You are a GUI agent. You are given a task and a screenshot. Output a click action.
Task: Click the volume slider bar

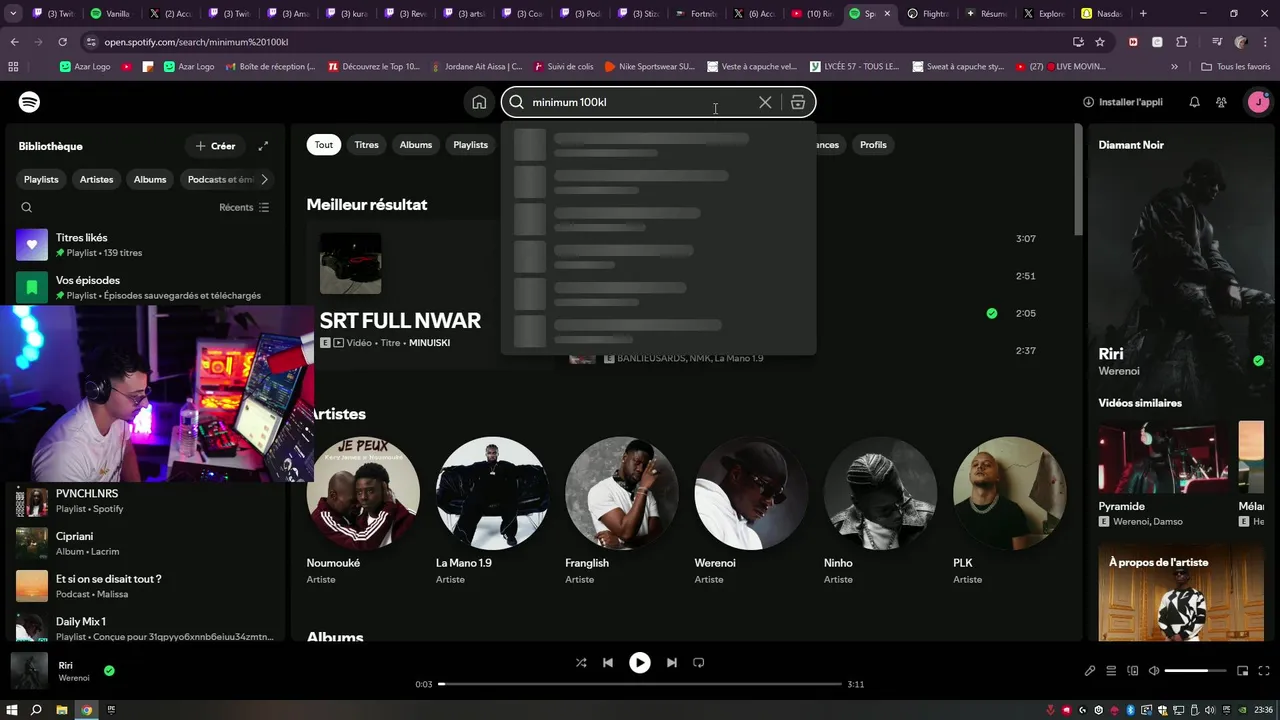coord(1196,671)
